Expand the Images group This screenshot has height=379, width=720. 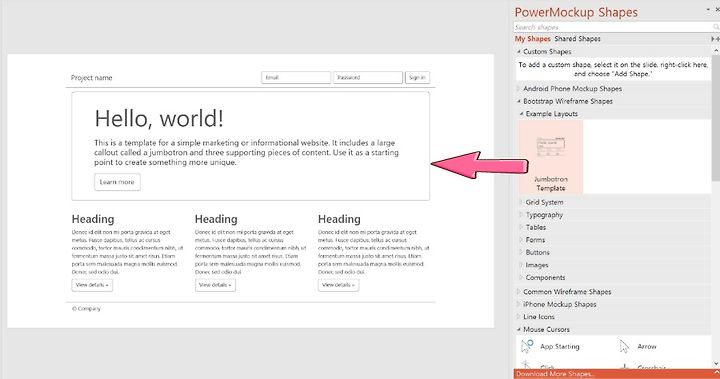click(522, 265)
